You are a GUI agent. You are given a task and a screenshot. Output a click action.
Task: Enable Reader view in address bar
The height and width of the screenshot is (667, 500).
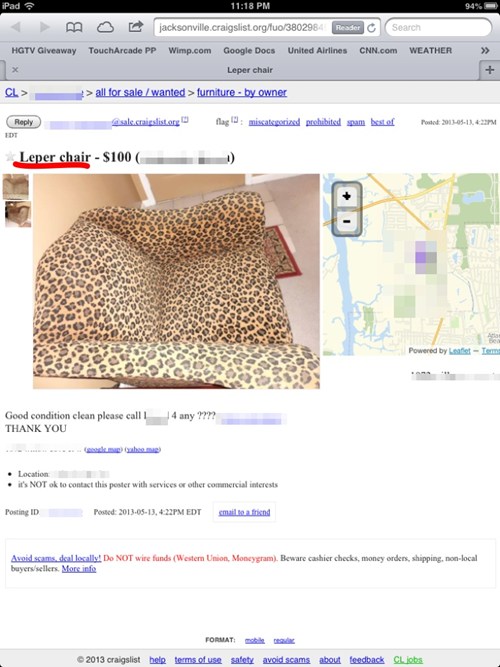pos(348,28)
